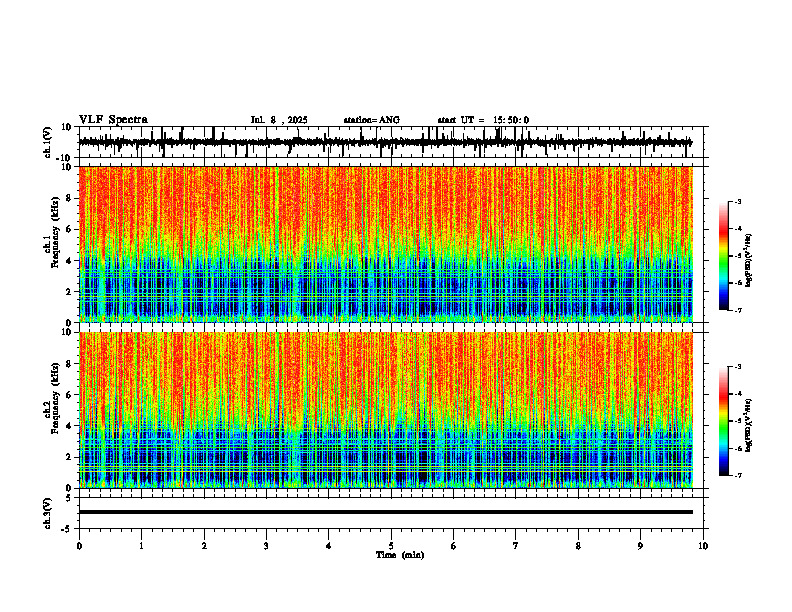Viewport: 792px width, 612px height.
Task: Click the "start UT = 15:50:0" text
Action: (483, 120)
